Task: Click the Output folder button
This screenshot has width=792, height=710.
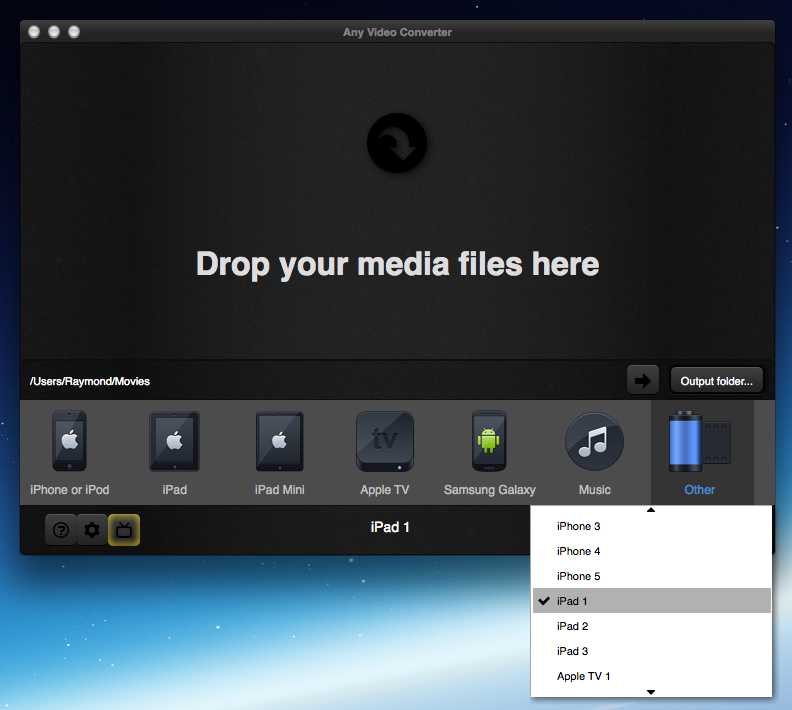Action: click(x=716, y=380)
